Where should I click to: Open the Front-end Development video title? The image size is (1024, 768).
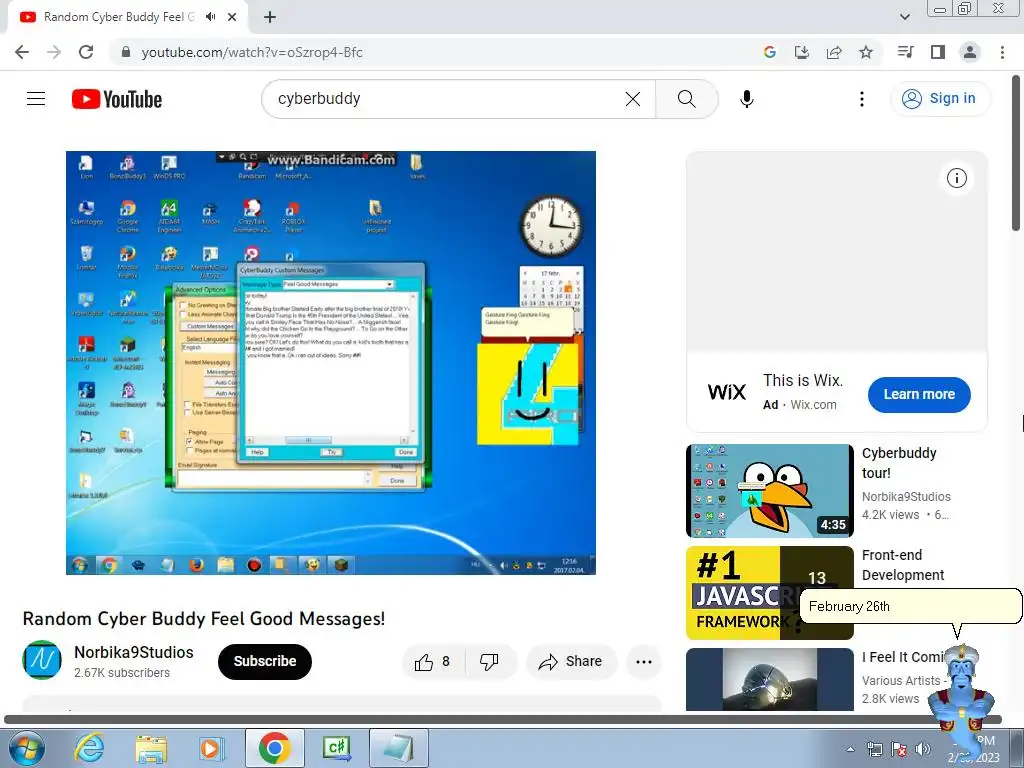point(903,565)
